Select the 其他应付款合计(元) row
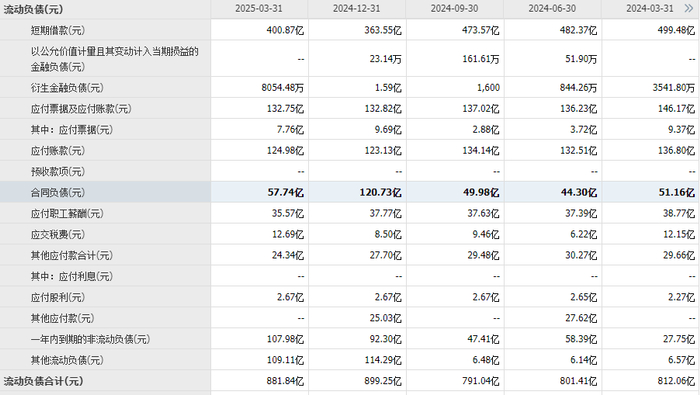Image resolution: width=700 pixels, height=395 pixels. click(x=350, y=255)
